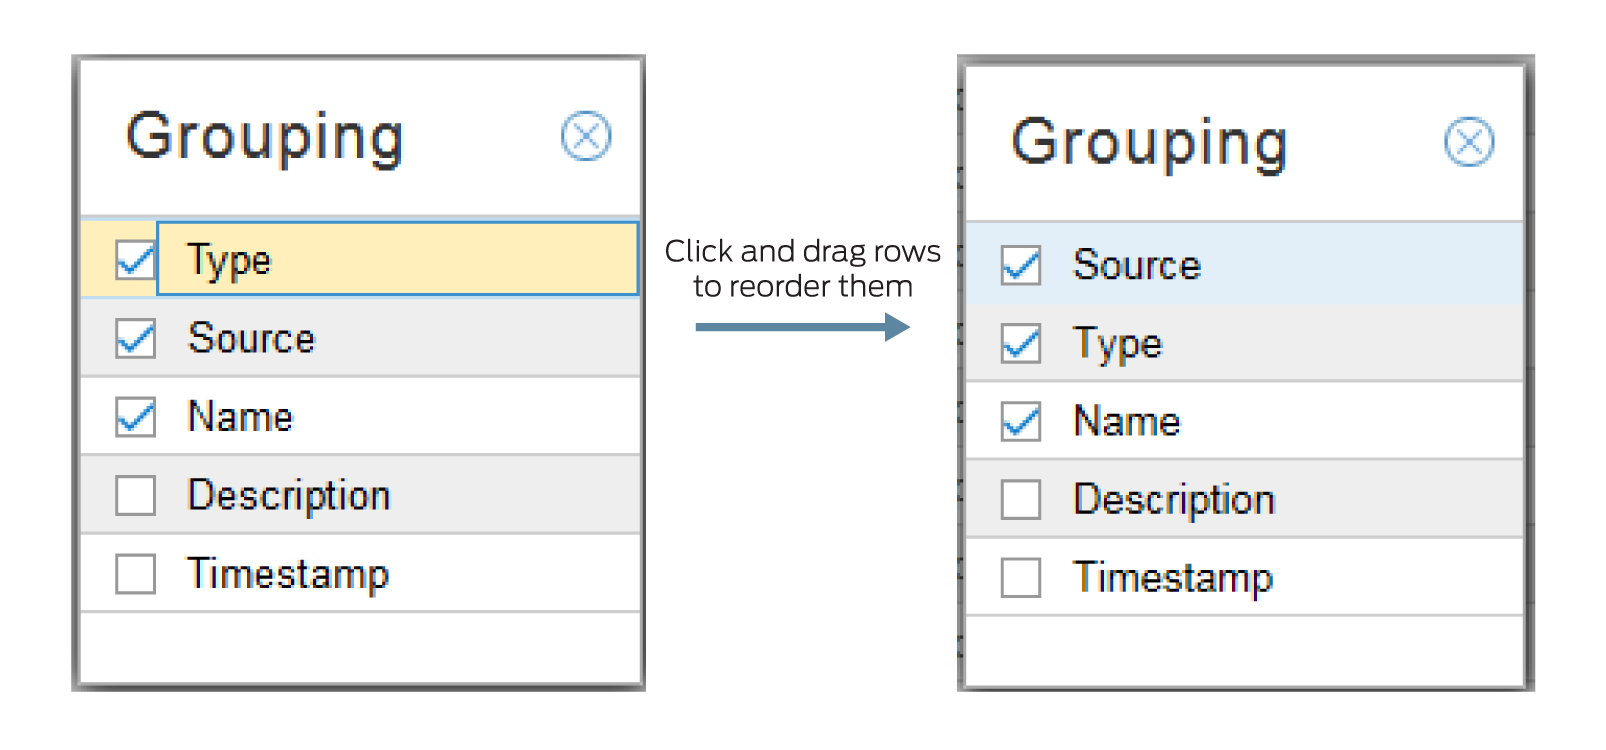
Task: Select Description row label in left panel
Action: (x=289, y=495)
